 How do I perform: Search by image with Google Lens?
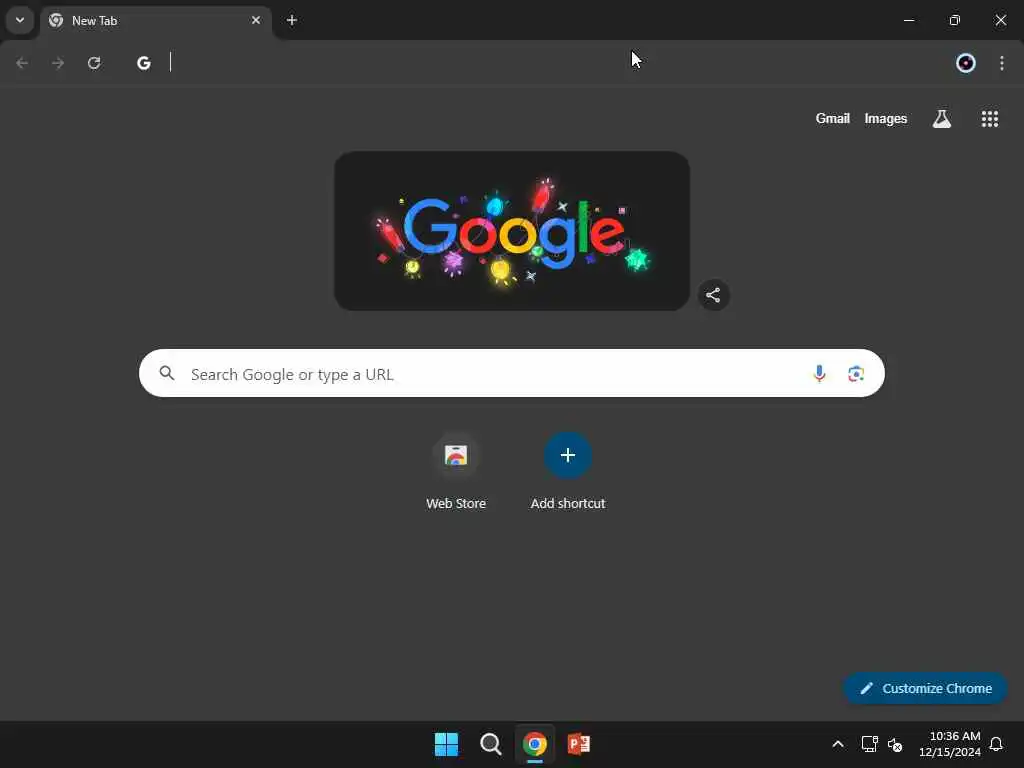[x=856, y=373]
